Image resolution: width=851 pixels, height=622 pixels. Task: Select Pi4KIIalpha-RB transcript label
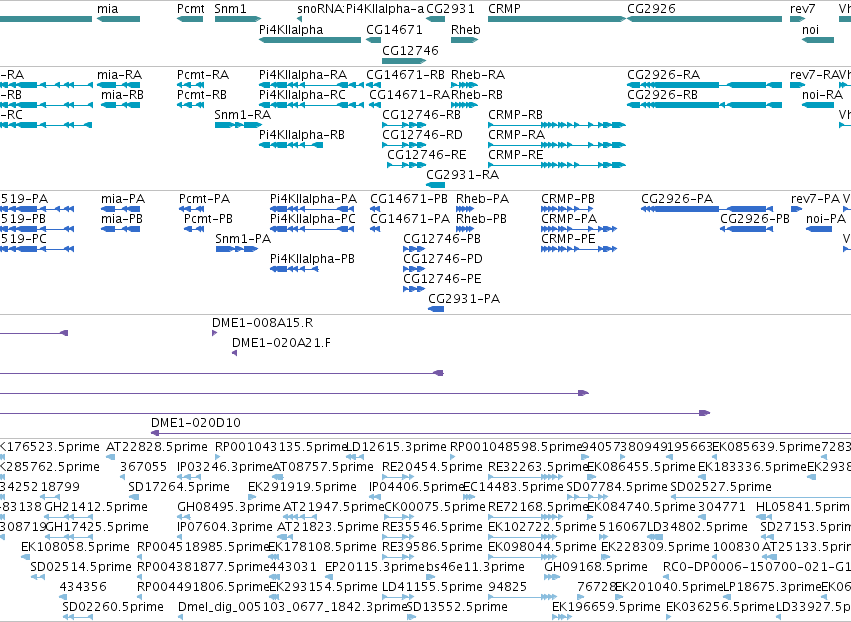coord(302,135)
